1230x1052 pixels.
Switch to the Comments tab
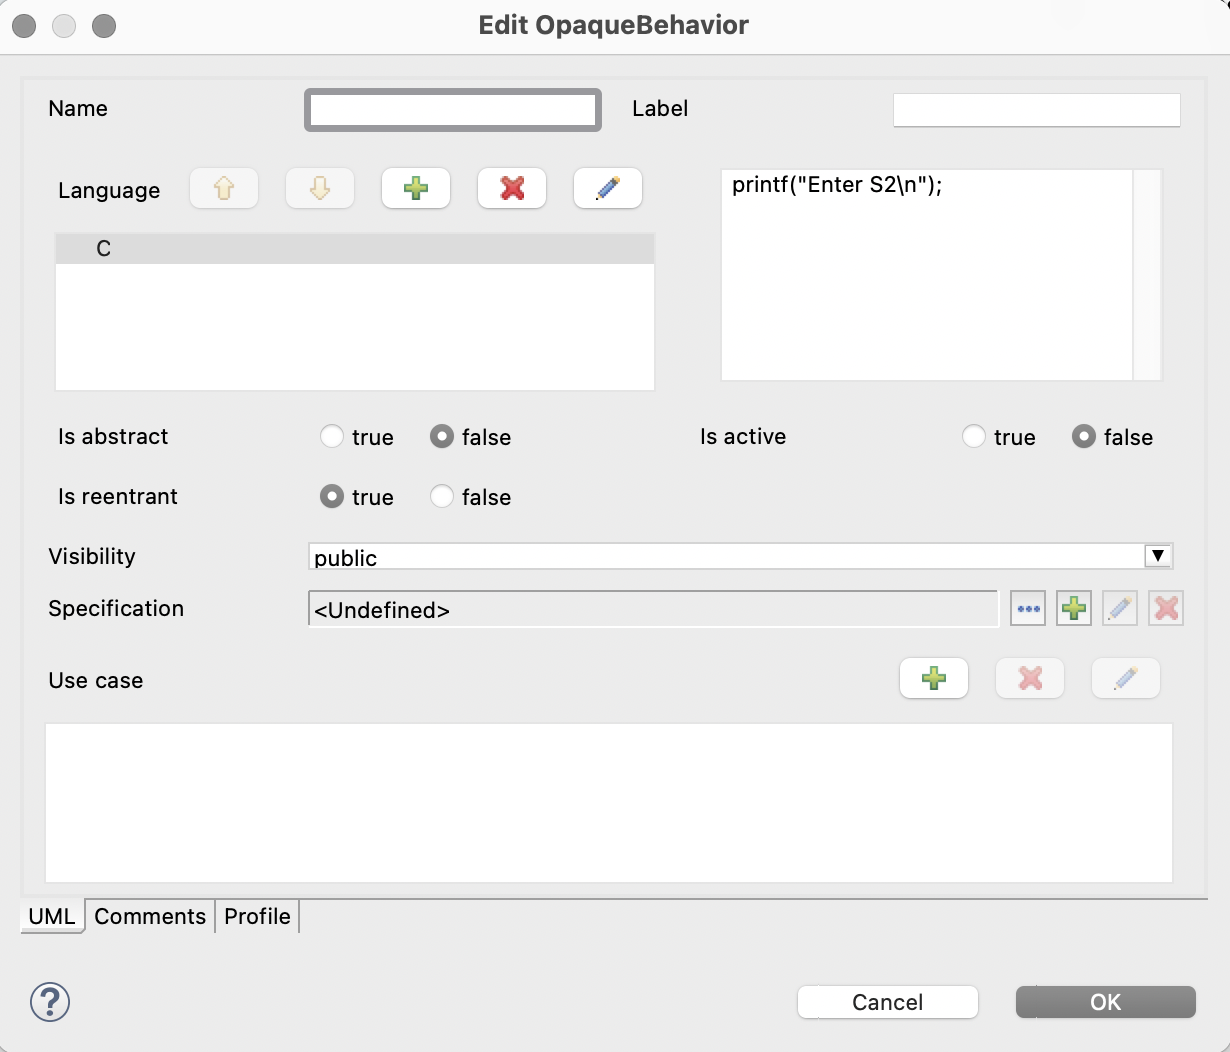tap(150, 916)
